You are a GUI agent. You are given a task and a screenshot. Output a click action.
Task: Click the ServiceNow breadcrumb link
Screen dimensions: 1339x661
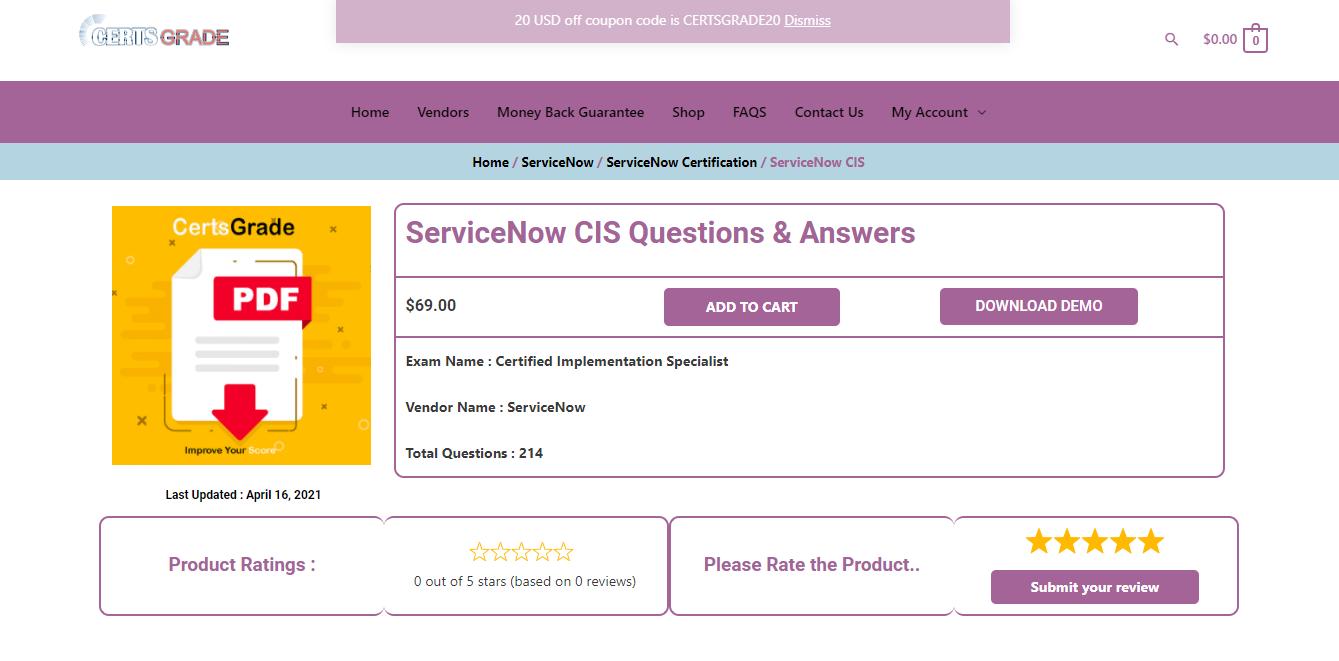(557, 162)
